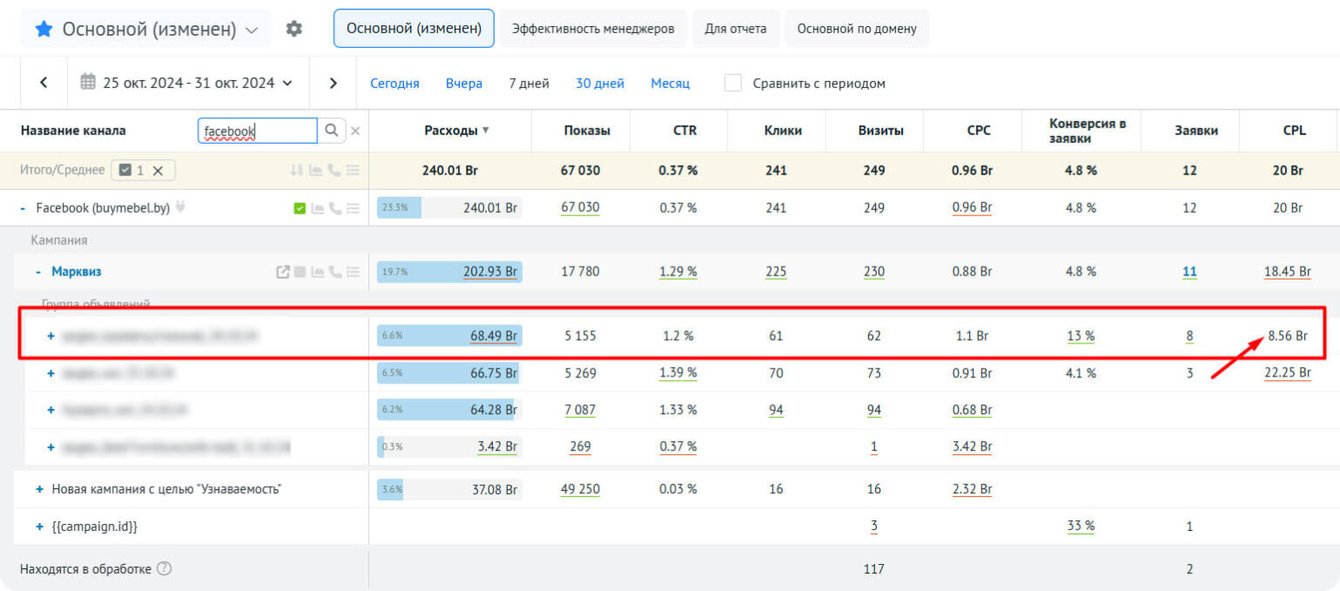Viewport: 1340px width, 591px height.
Task: Enable 'Сравнить с периодом' checkbox
Action: (733, 83)
